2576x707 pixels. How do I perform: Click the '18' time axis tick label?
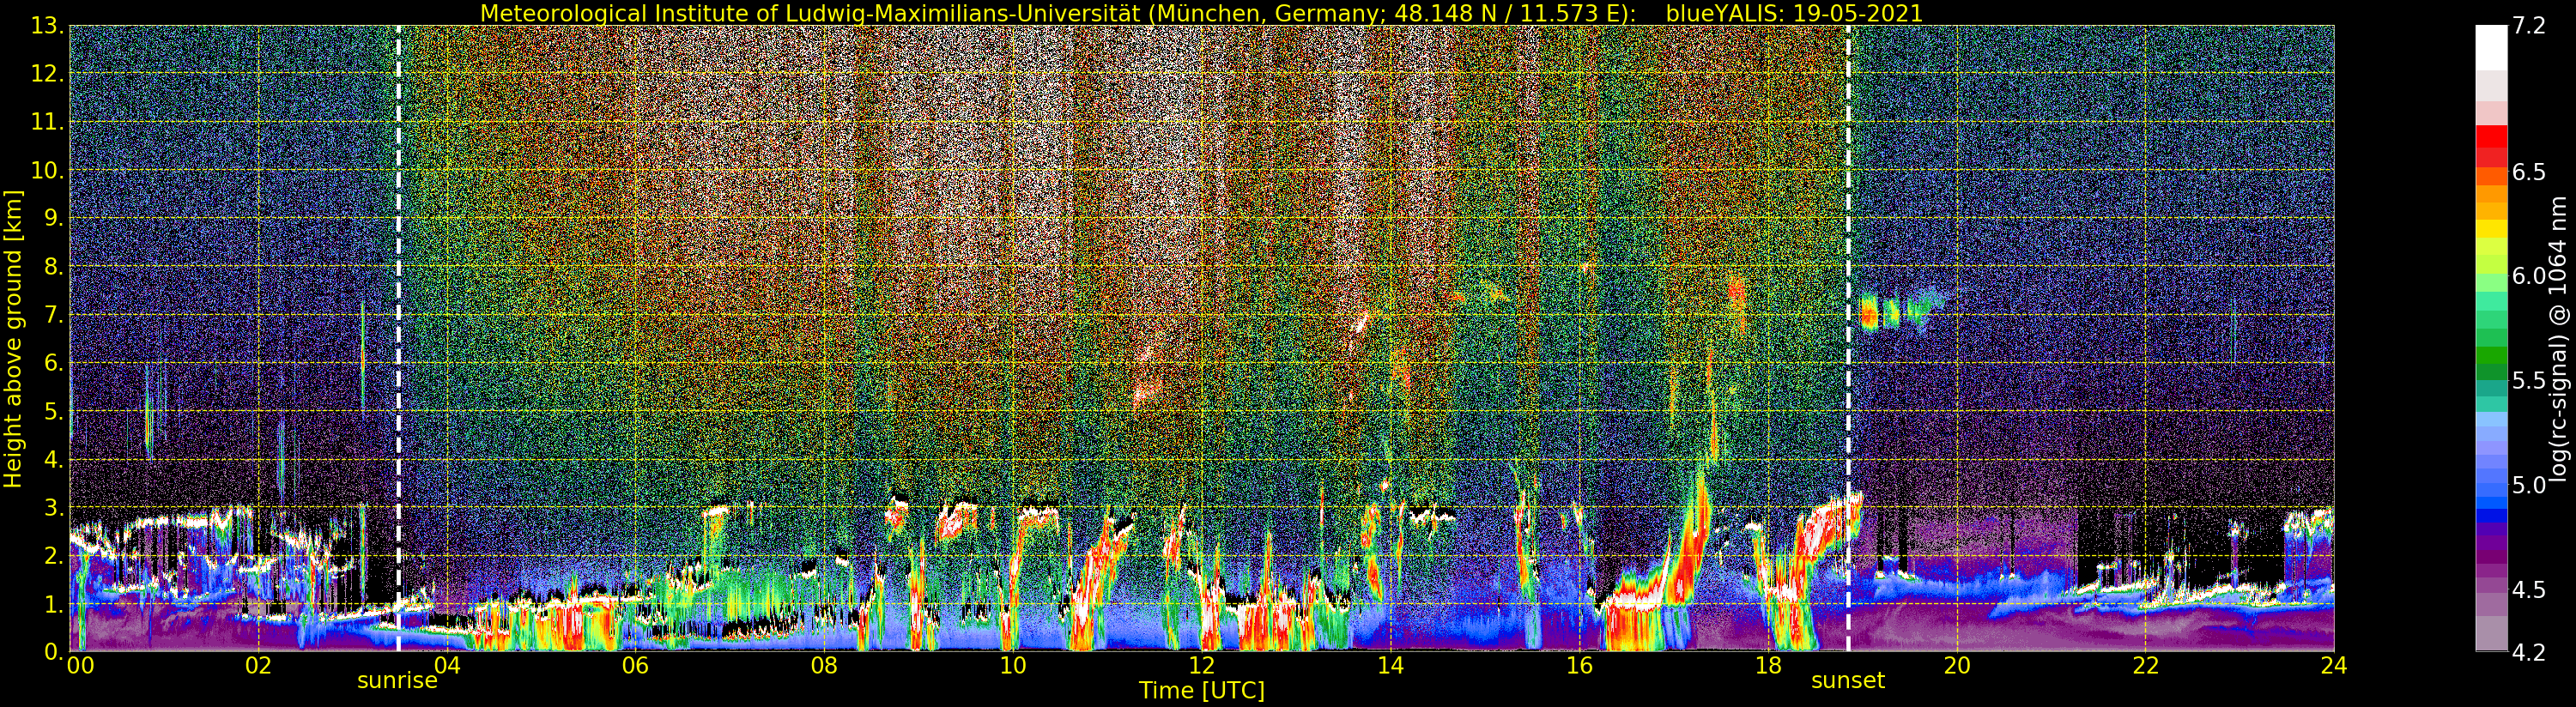coord(1768,666)
